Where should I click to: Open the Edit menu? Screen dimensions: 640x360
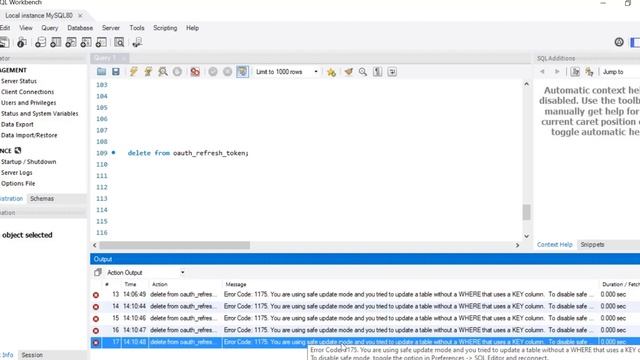coord(5,28)
